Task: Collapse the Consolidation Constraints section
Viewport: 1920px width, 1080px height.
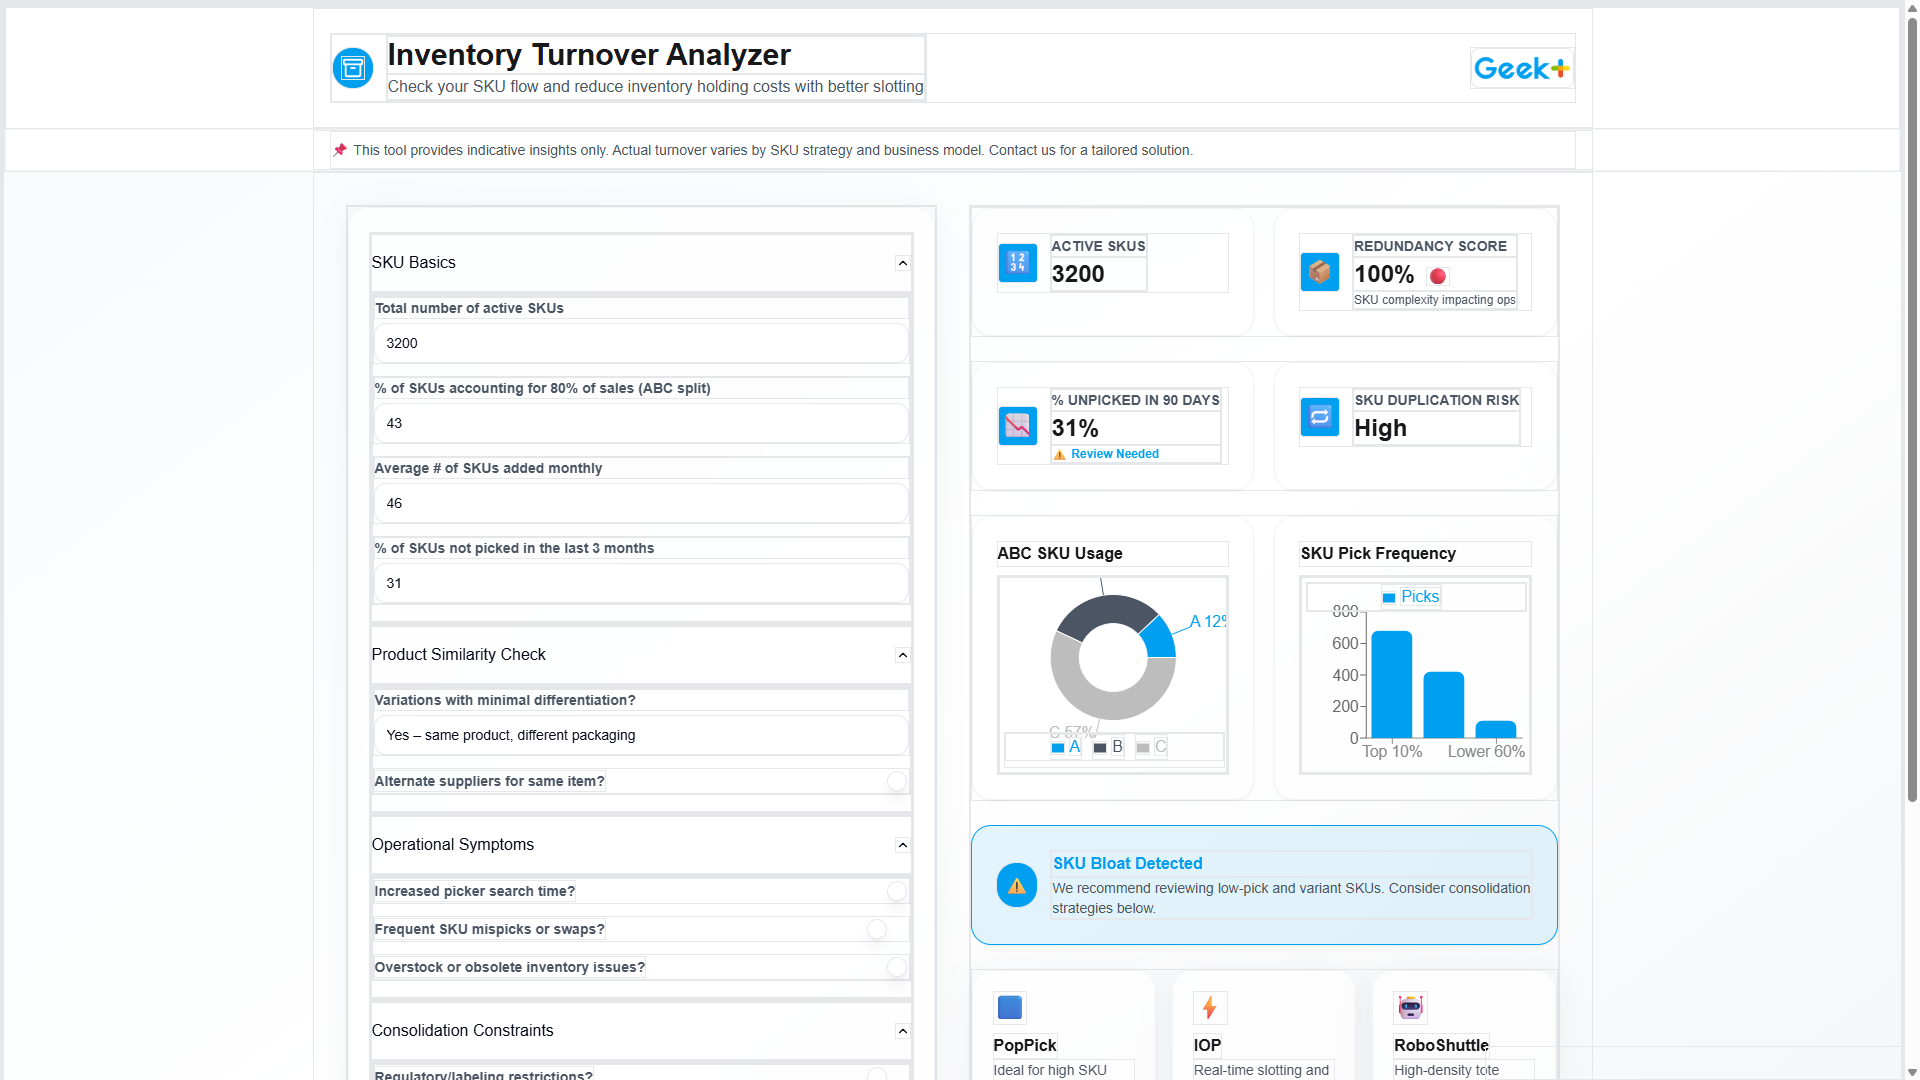Action: coord(901,1031)
